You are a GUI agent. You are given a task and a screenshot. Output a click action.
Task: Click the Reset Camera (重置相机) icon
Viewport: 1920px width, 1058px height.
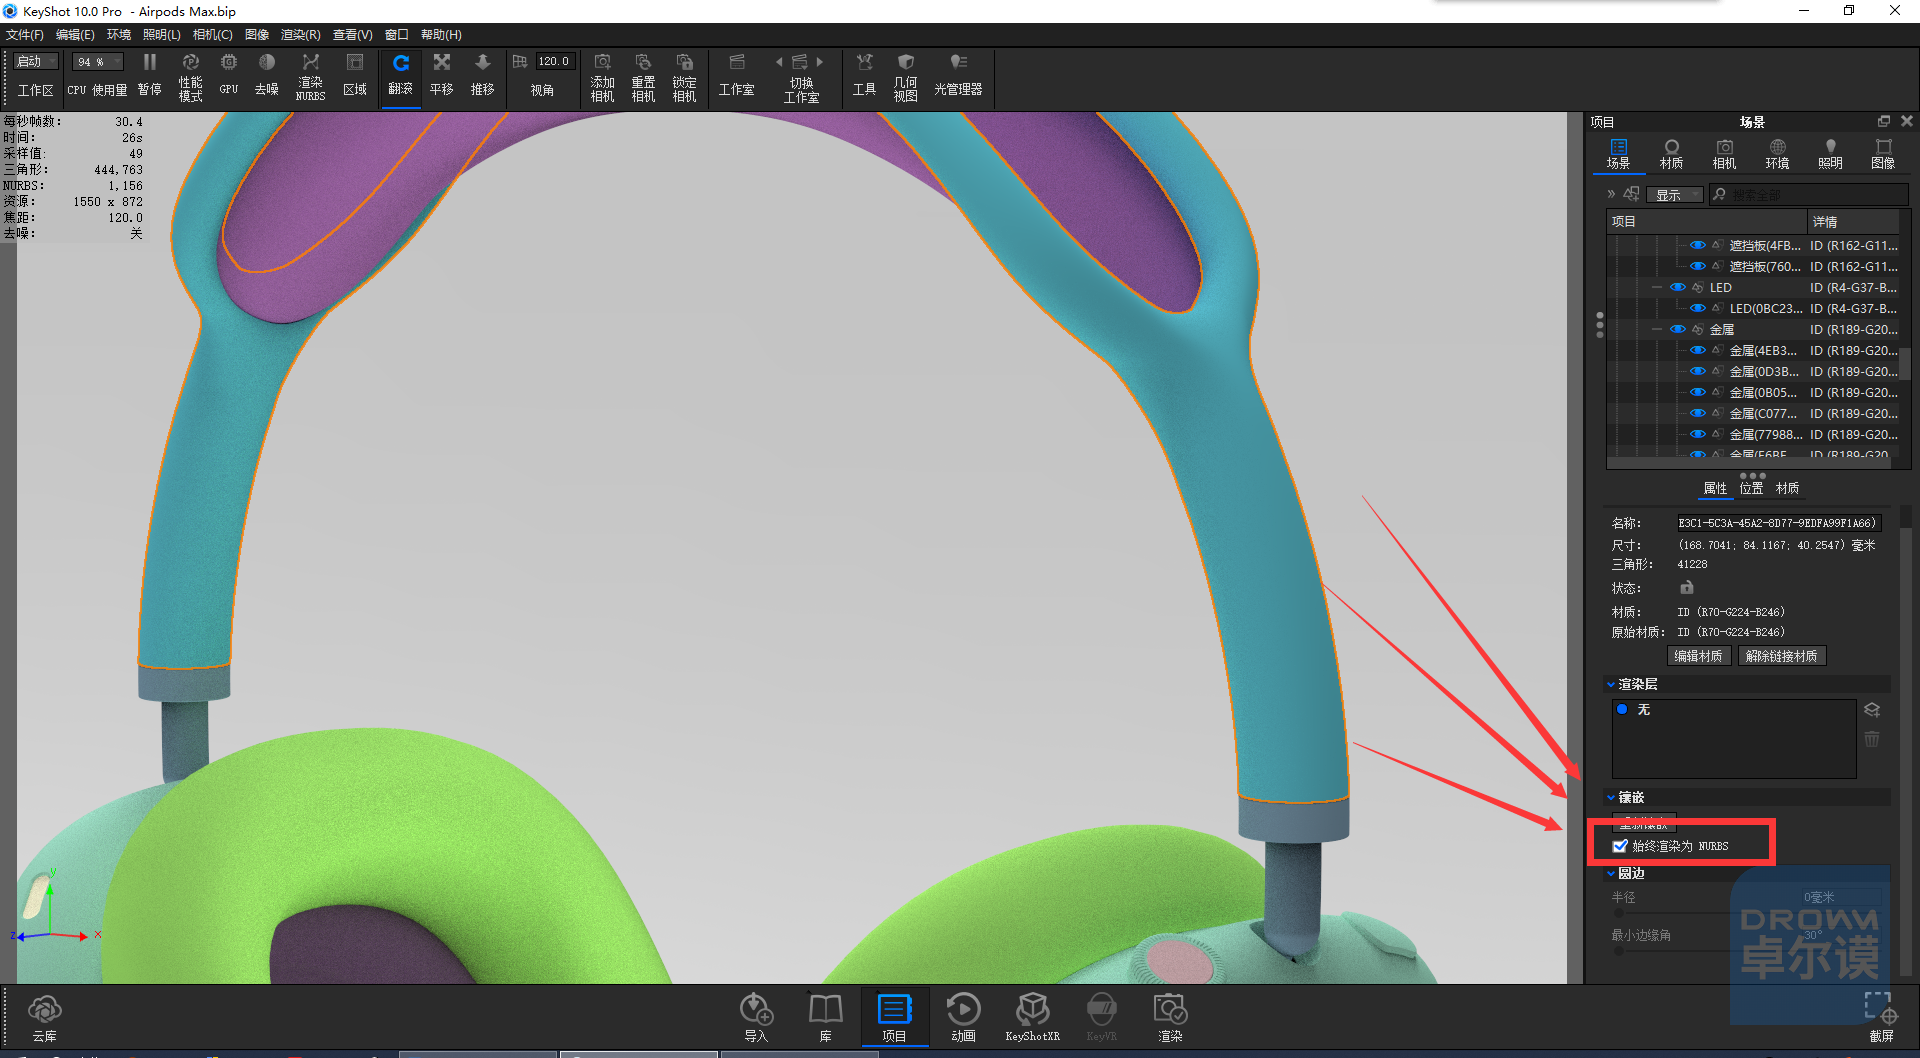[x=643, y=76]
